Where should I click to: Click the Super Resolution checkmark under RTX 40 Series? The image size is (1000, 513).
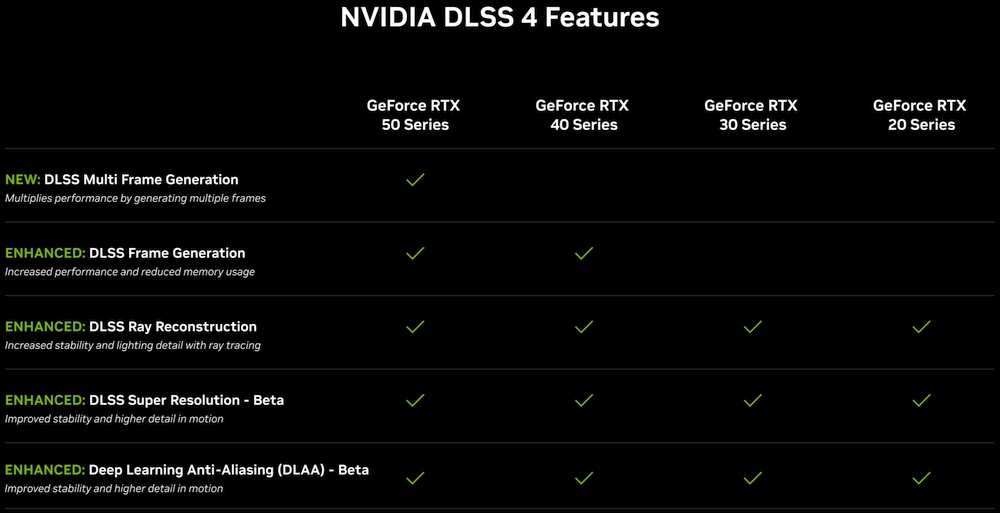584,400
